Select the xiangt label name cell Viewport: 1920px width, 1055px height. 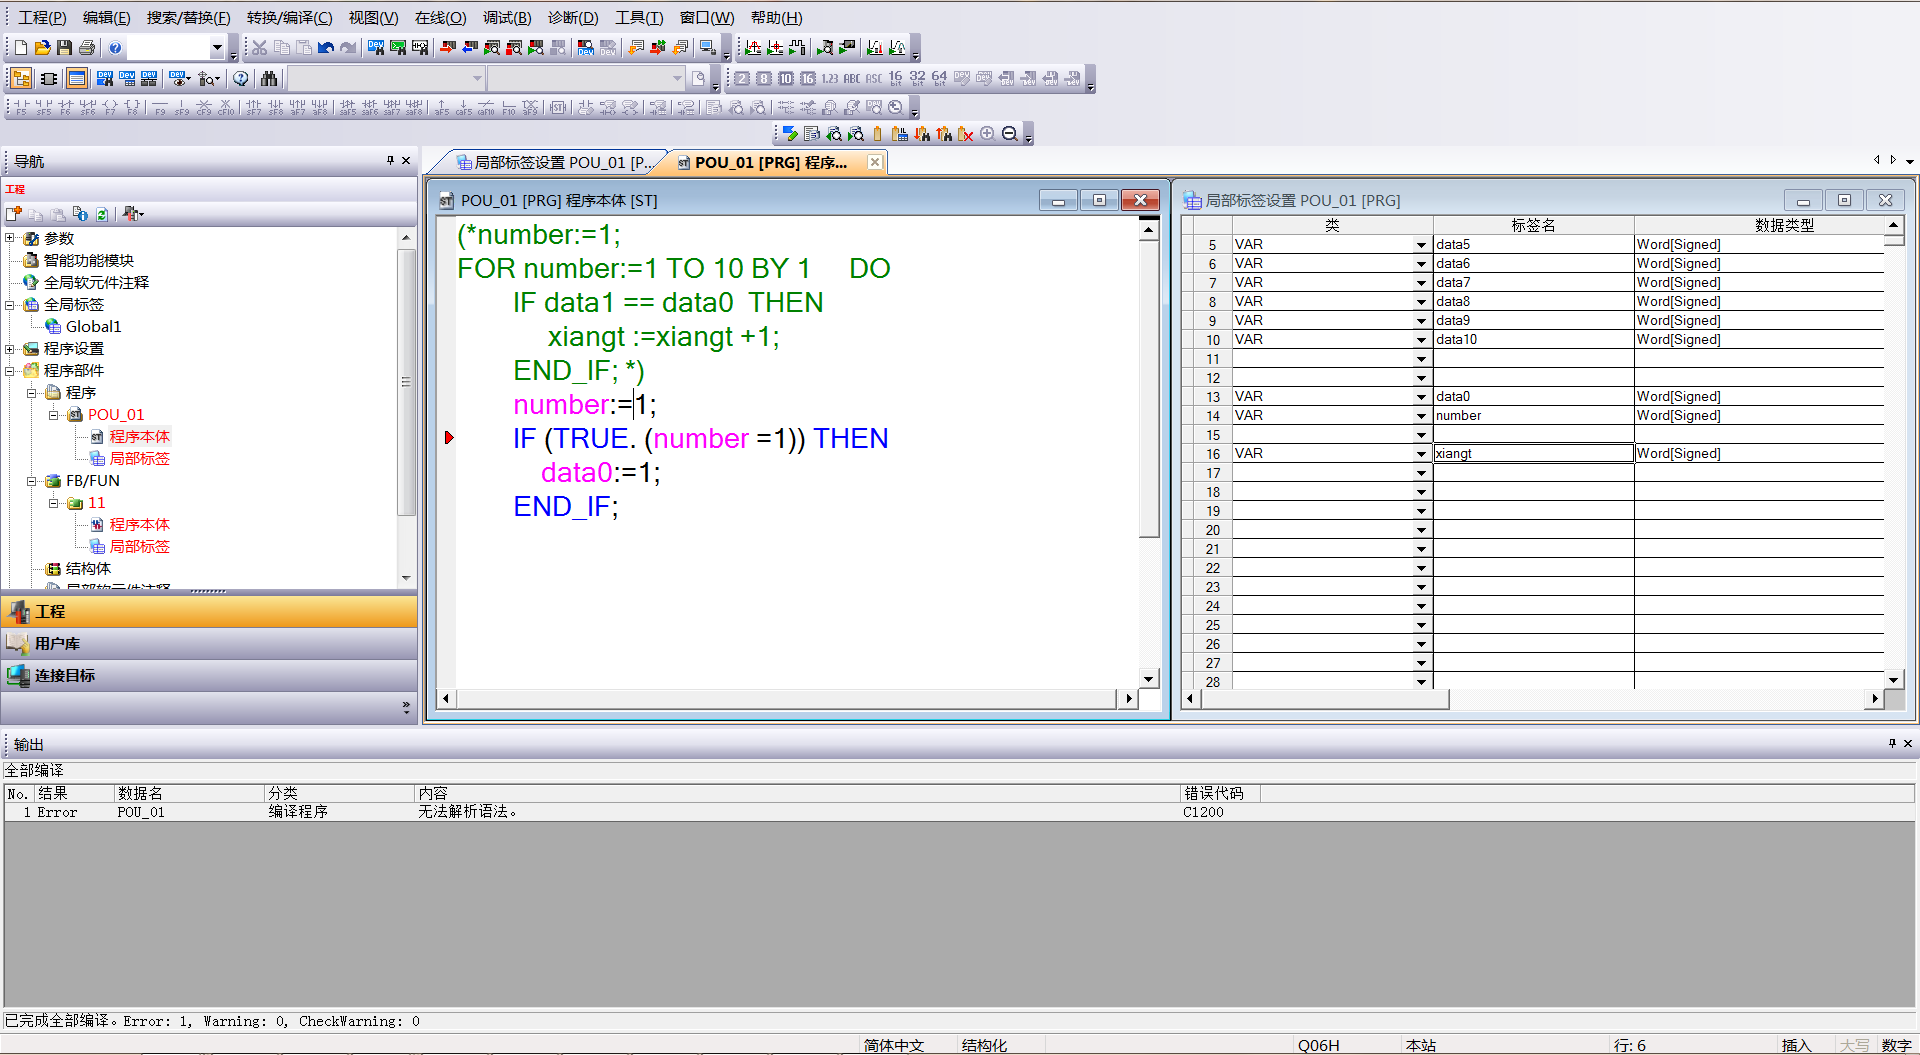pyautogui.click(x=1532, y=453)
